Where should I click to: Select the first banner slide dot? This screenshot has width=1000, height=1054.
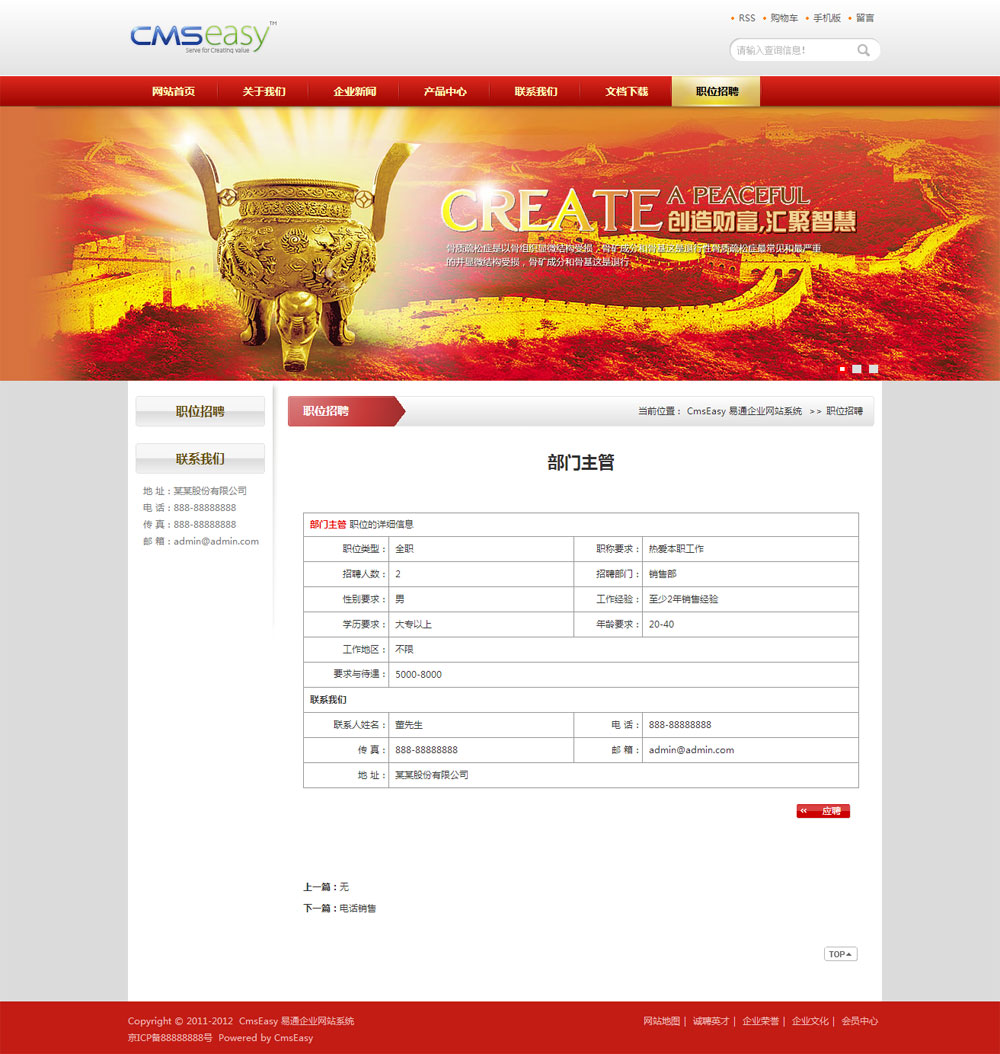tap(842, 369)
